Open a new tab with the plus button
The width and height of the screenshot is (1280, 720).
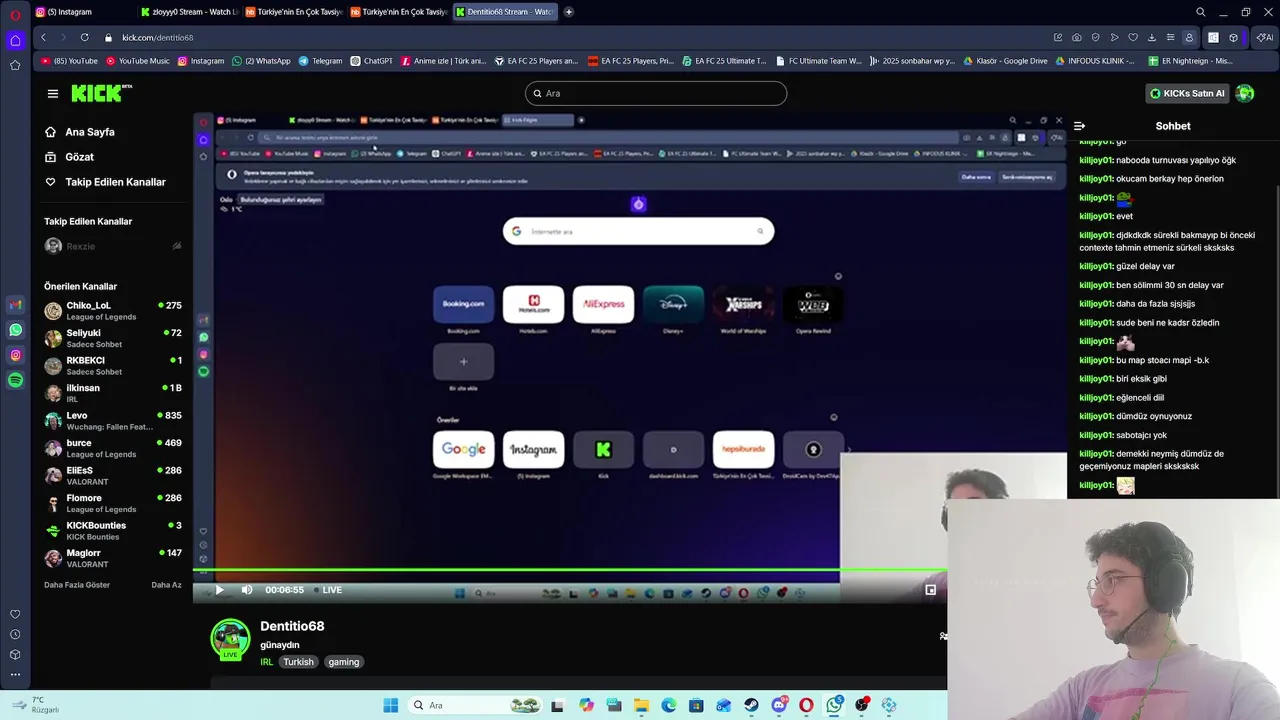click(x=569, y=12)
